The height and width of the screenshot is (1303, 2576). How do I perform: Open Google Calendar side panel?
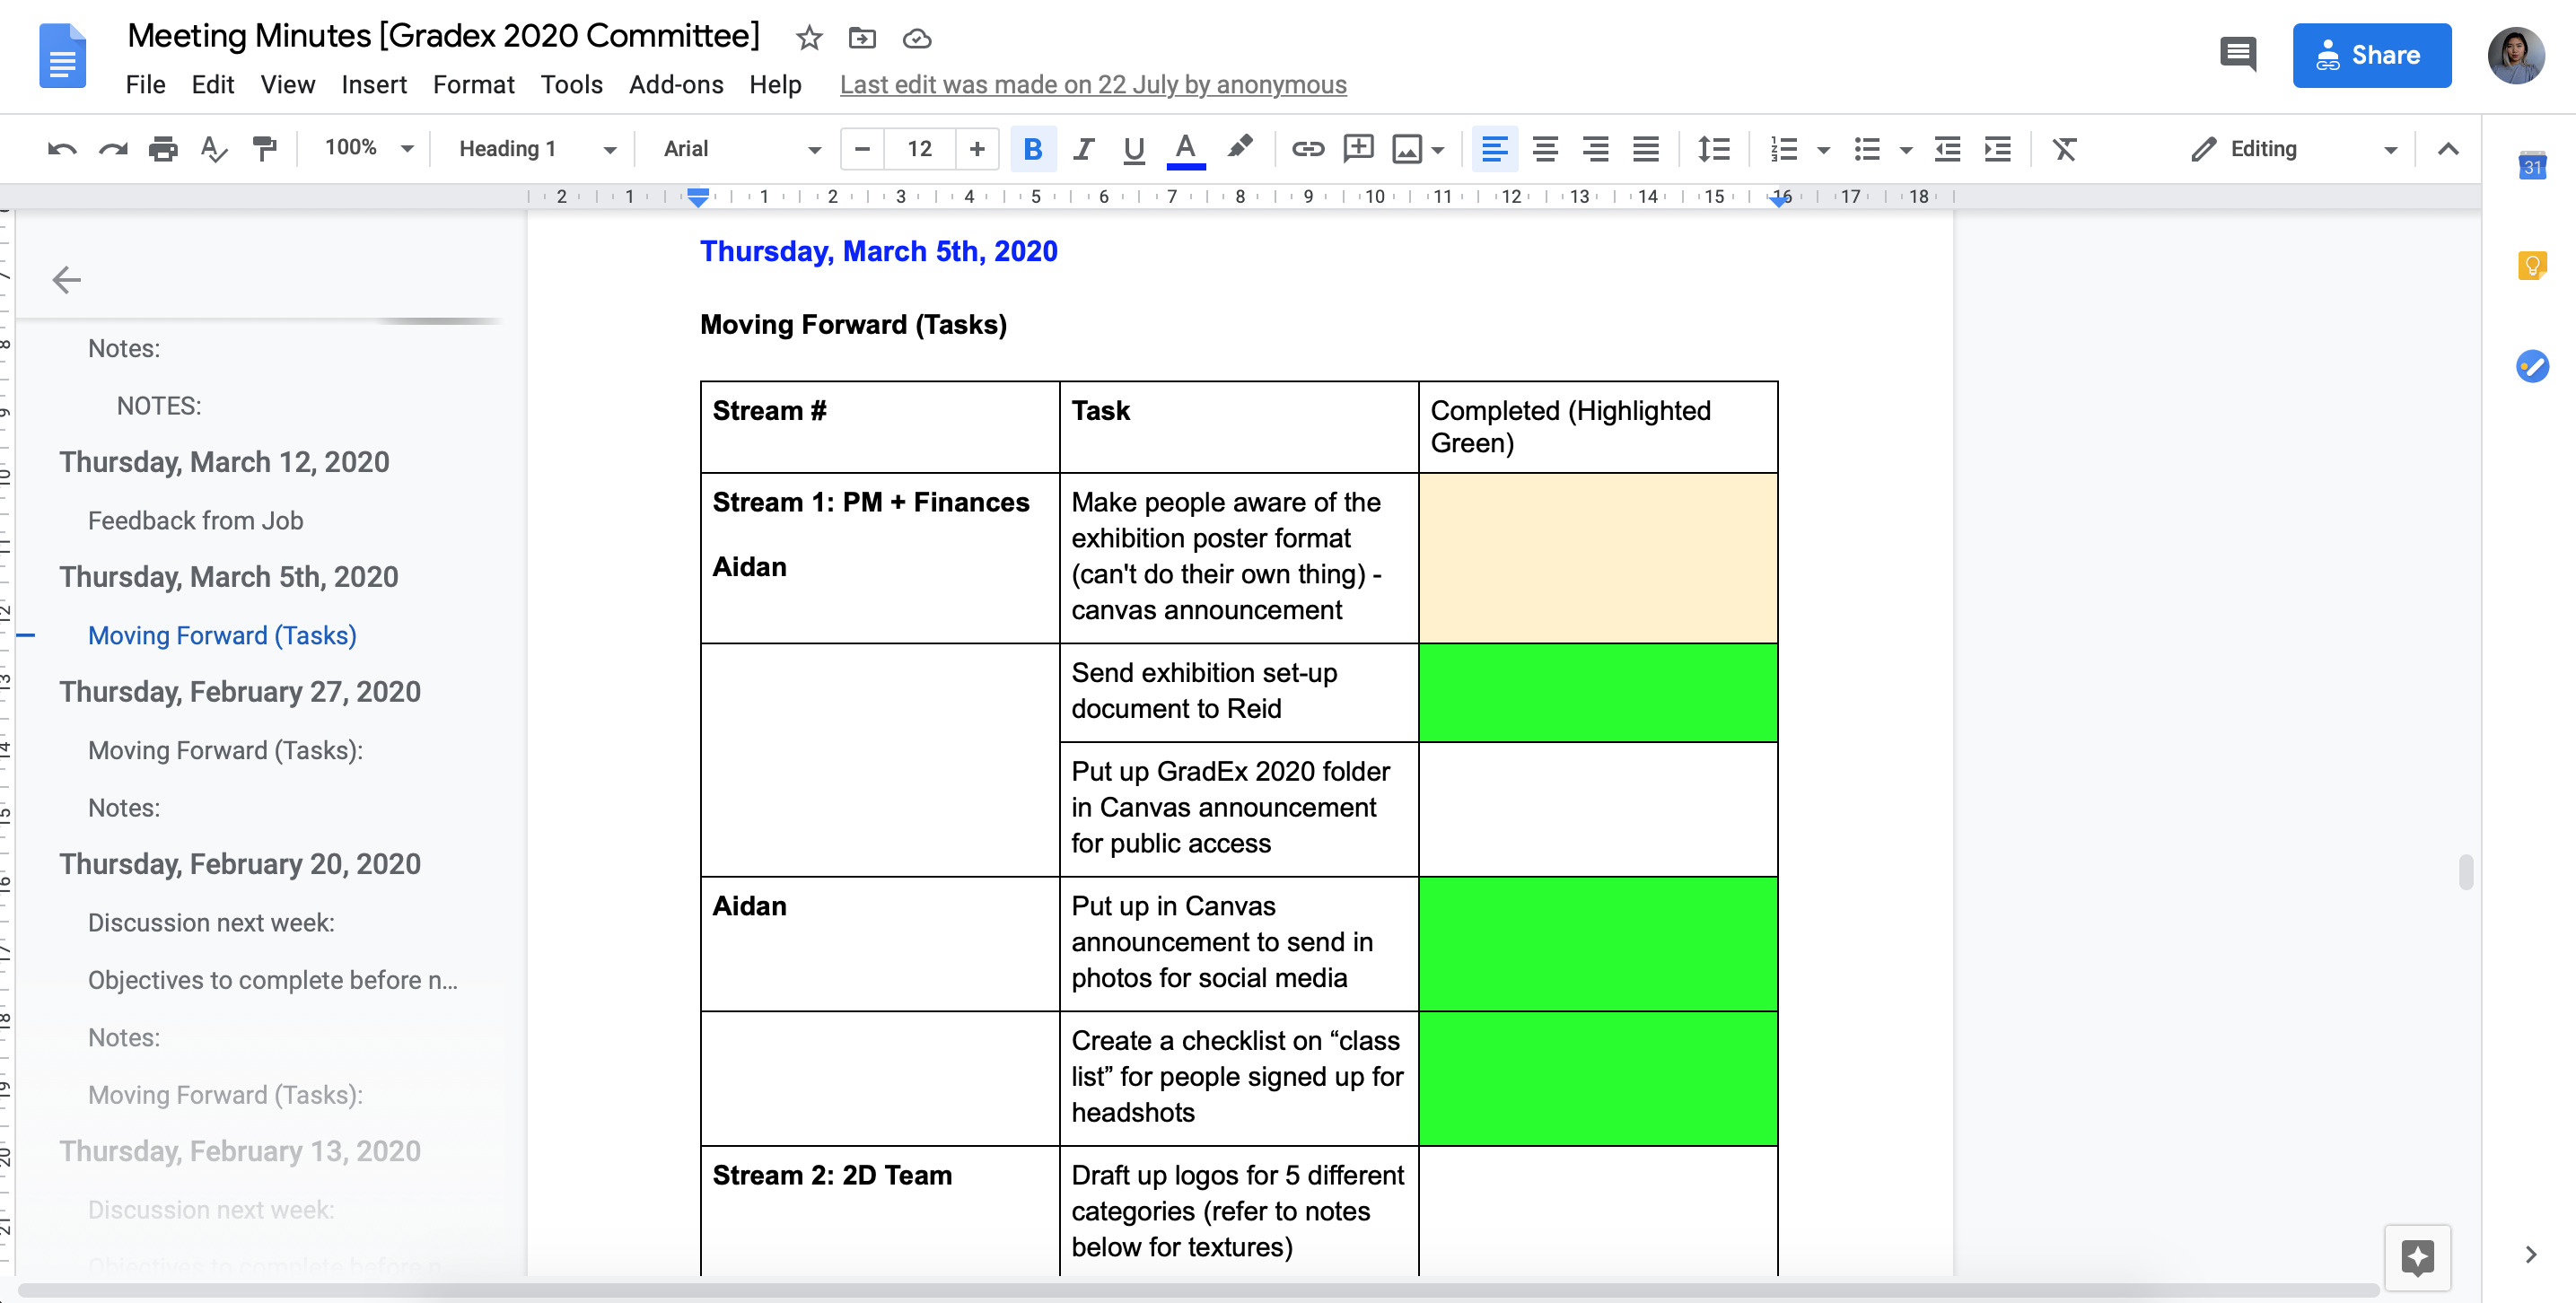pyautogui.click(x=2533, y=165)
